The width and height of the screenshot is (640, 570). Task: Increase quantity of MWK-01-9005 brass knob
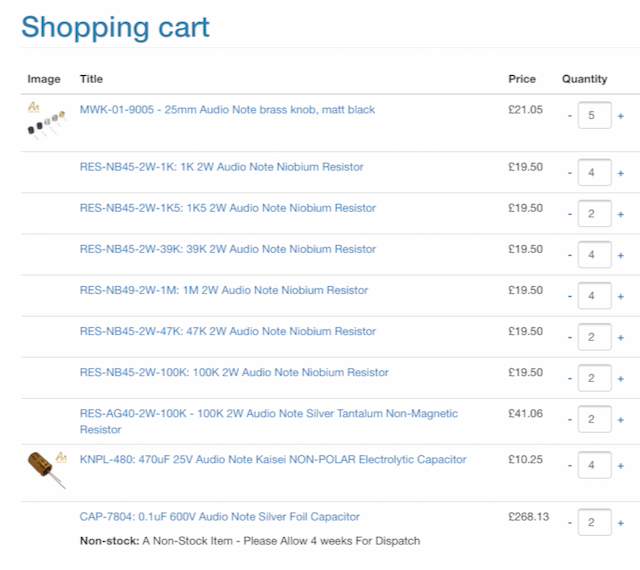pyautogui.click(x=620, y=116)
